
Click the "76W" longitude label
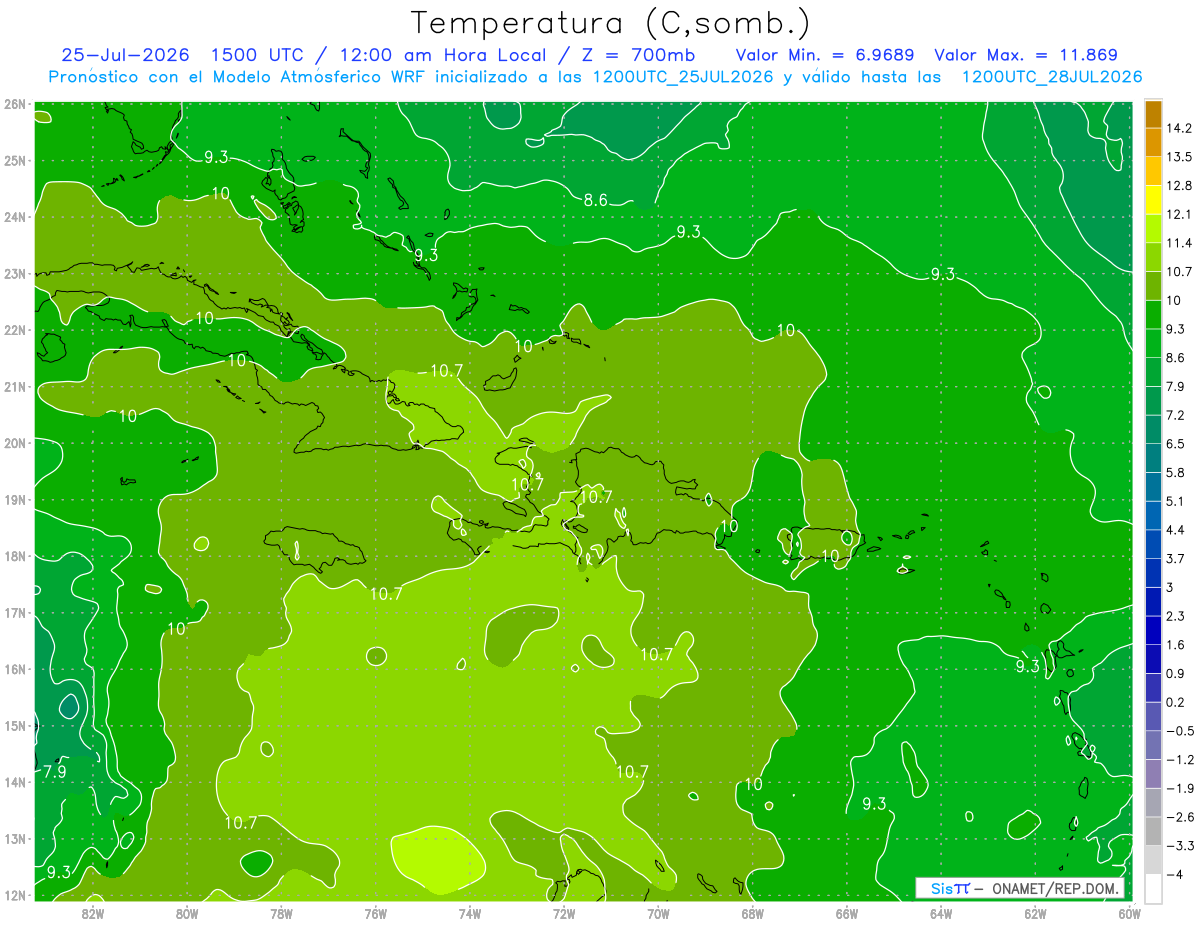(376, 912)
